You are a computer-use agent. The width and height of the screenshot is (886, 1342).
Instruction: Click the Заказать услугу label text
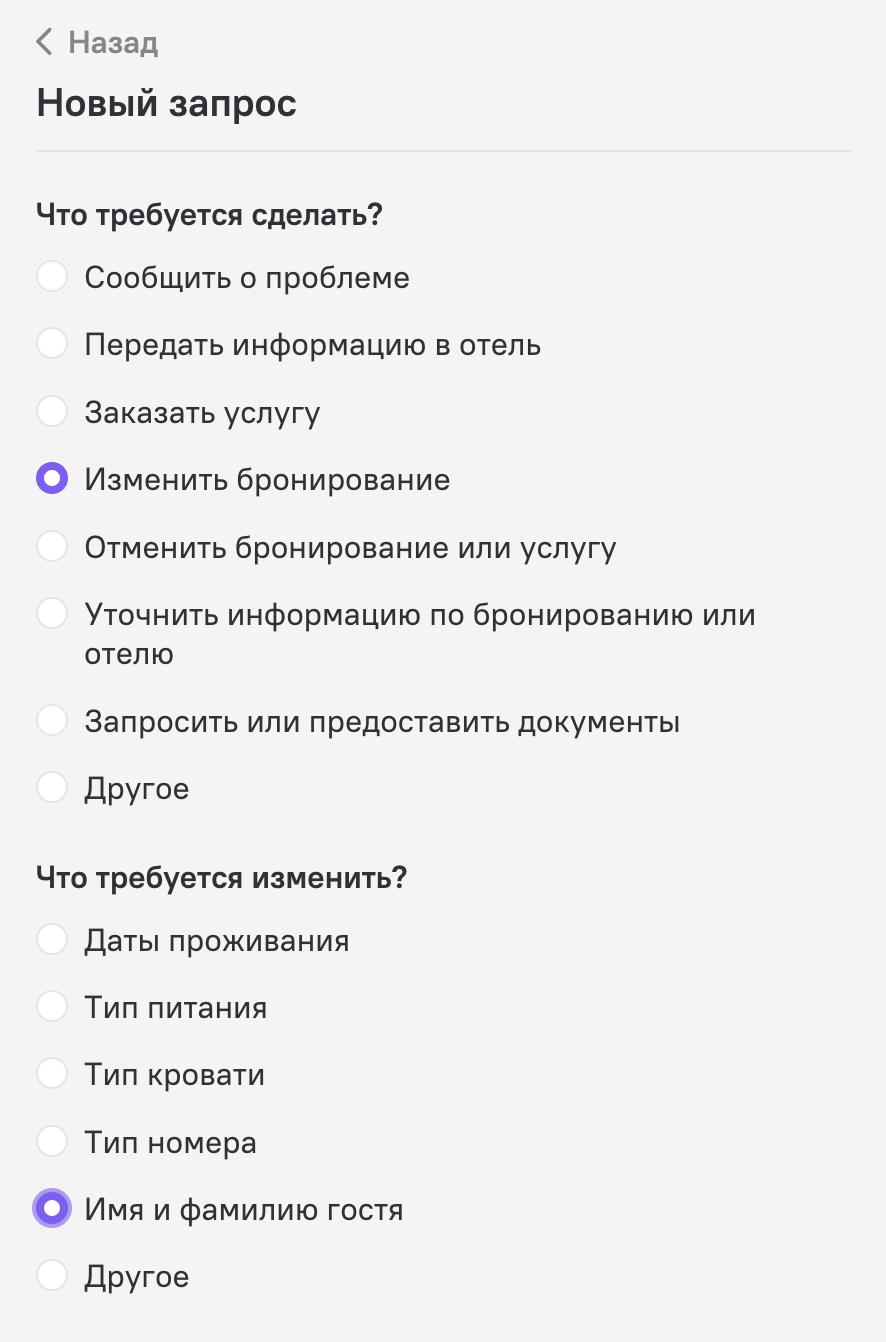click(202, 413)
